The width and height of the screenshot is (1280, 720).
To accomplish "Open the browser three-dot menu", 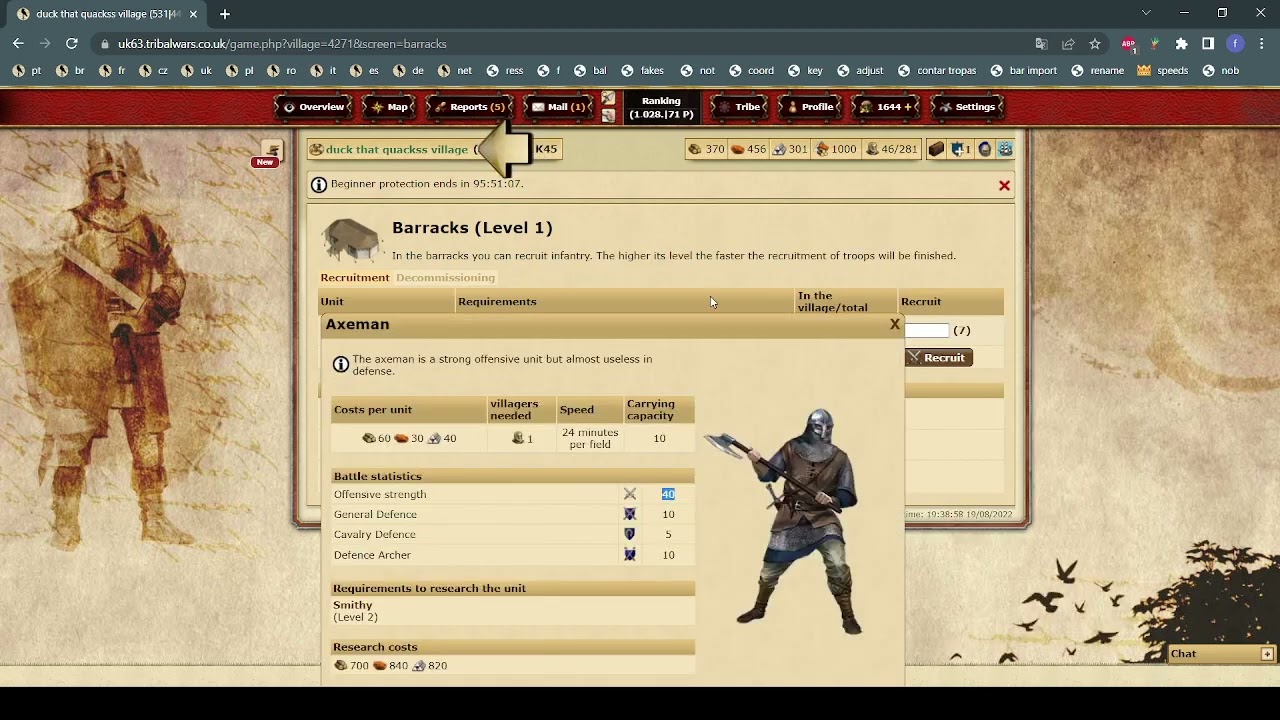I will [1263, 44].
